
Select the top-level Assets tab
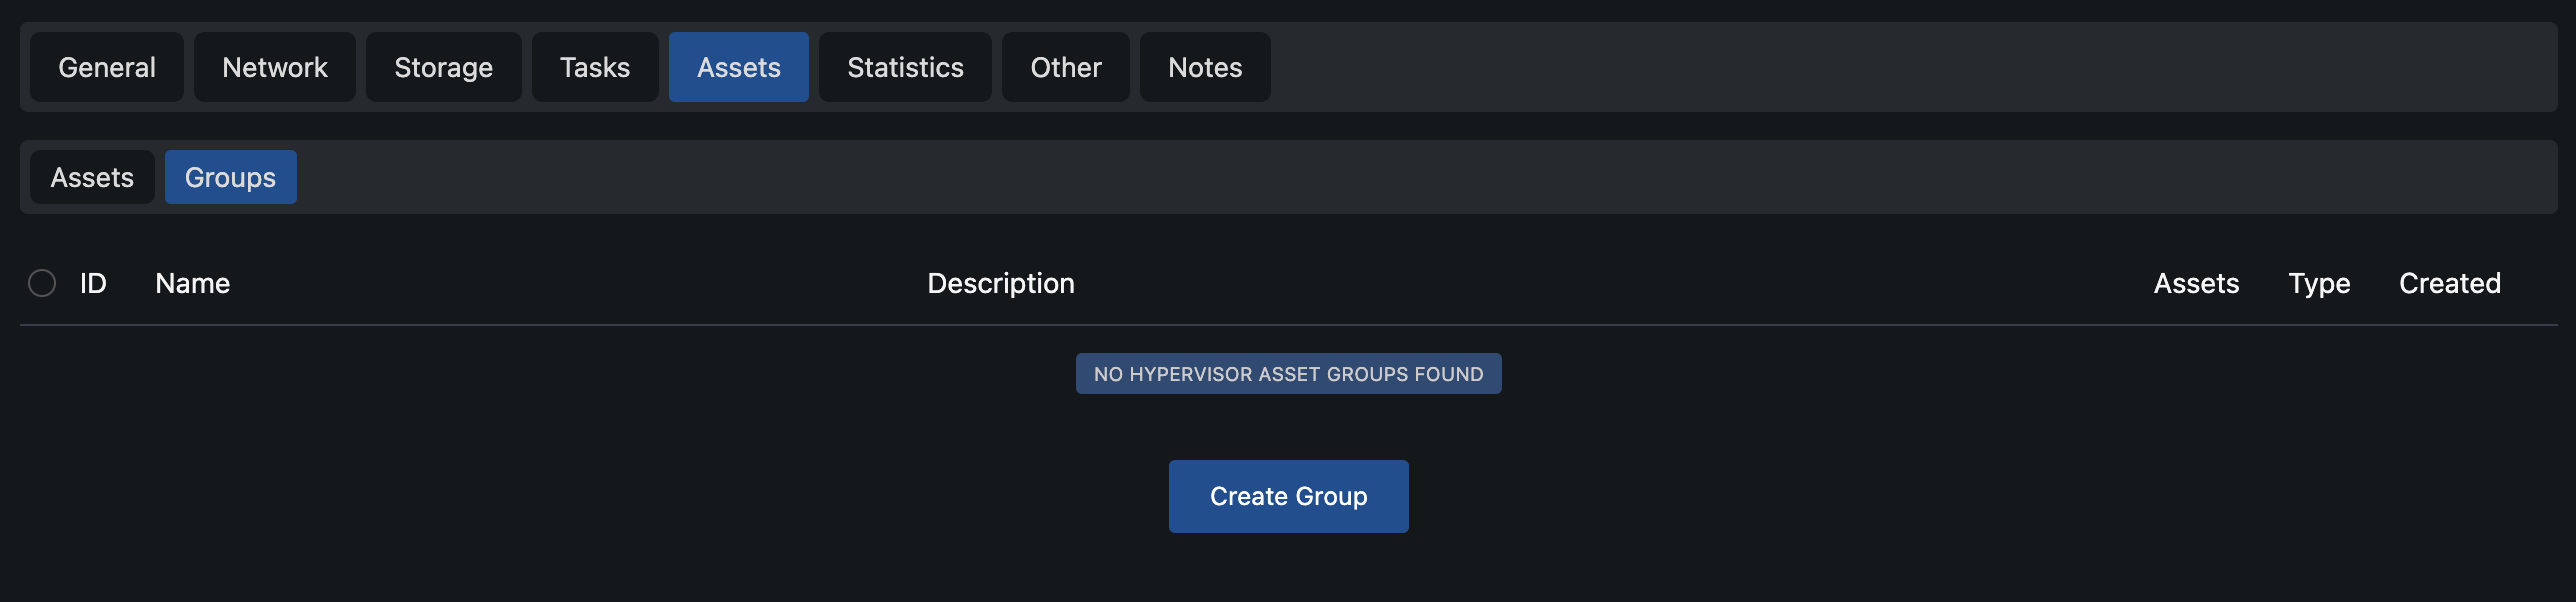[739, 67]
